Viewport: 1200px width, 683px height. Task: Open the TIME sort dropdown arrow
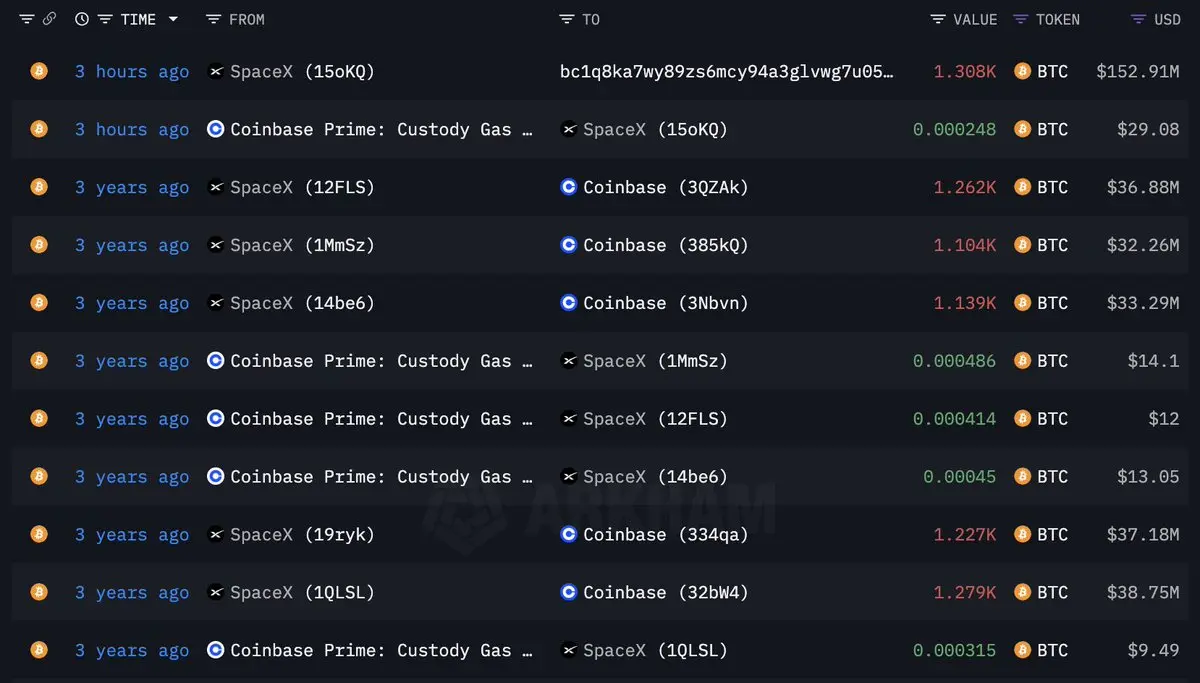pos(173,19)
